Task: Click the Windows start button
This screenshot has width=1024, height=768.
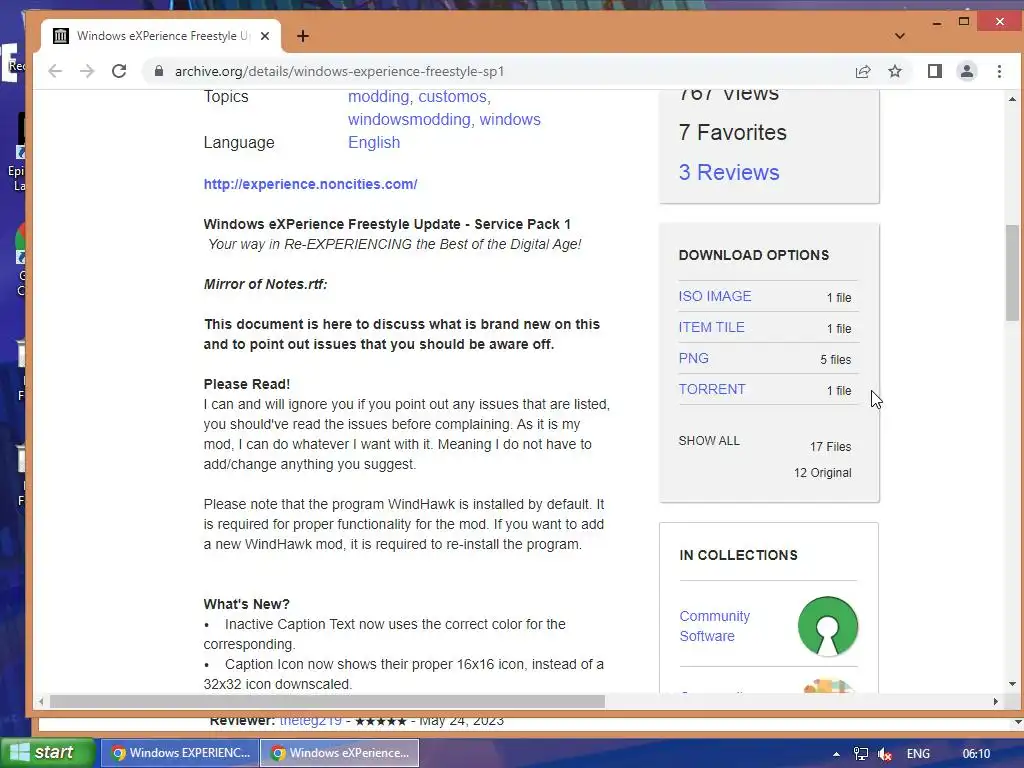Action: point(48,753)
